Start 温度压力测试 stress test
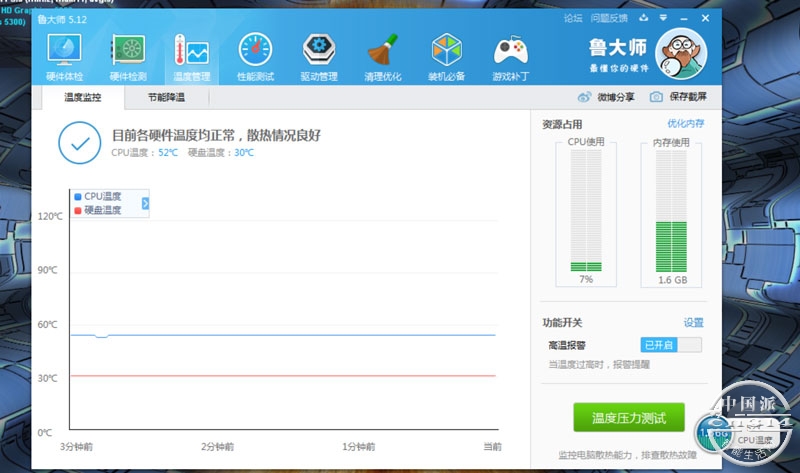800x473 pixels. pyautogui.click(x=629, y=417)
